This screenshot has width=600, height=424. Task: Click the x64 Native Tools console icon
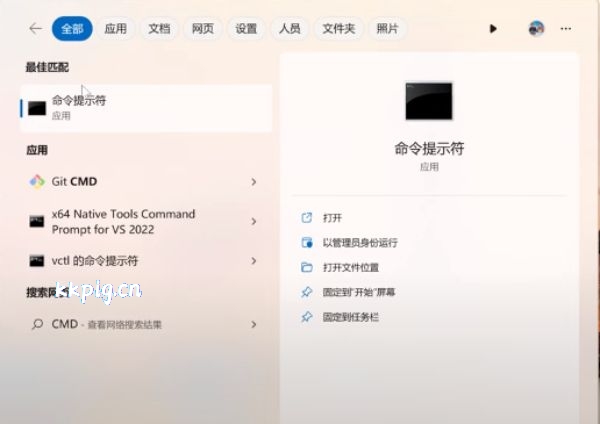[x=37, y=222]
